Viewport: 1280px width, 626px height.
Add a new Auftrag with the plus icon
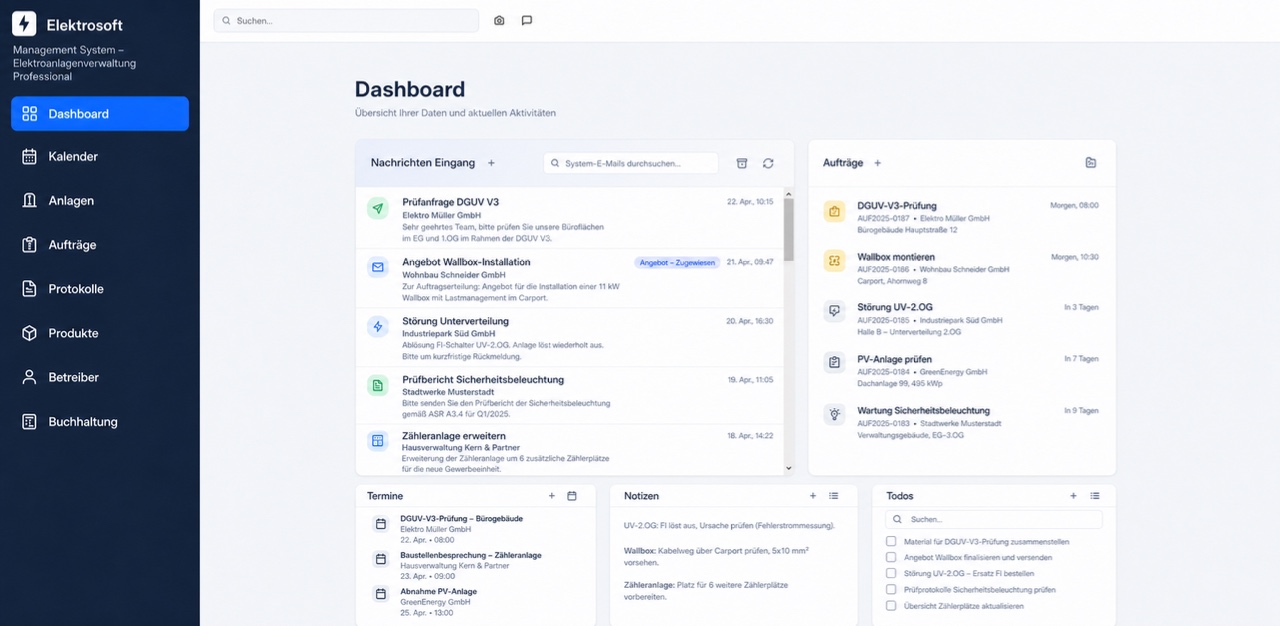(x=878, y=163)
